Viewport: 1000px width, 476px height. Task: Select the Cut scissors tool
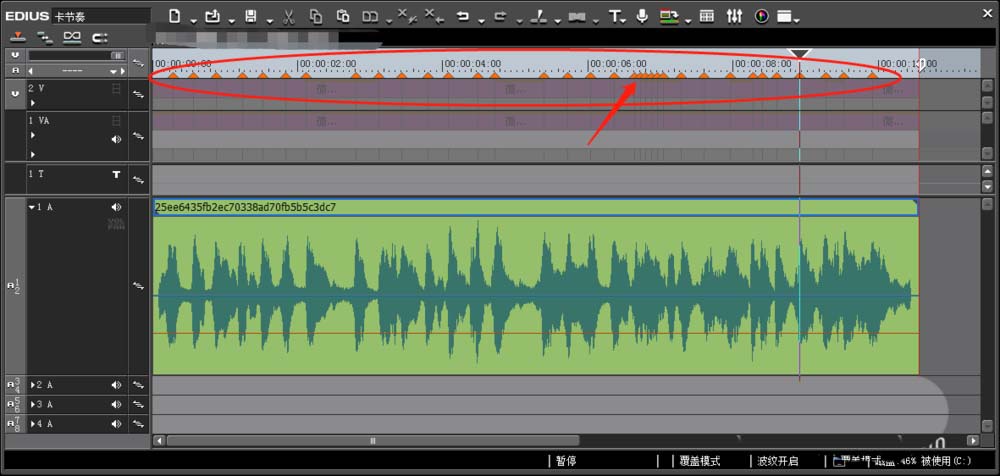click(x=287, y=16)
